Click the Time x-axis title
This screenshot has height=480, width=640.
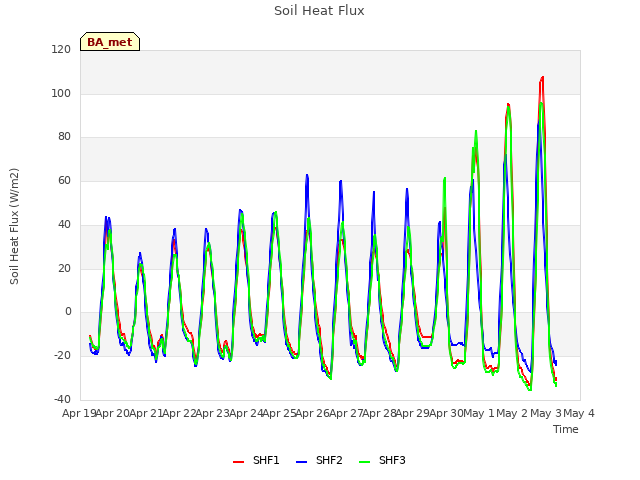coord(566,429)
